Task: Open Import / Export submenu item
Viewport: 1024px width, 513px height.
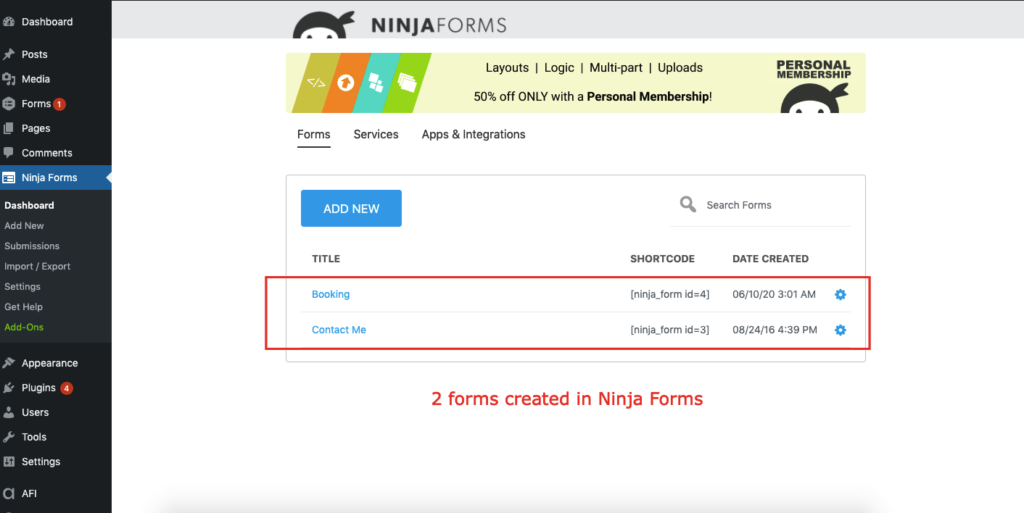Action: (x=37, y=266)
